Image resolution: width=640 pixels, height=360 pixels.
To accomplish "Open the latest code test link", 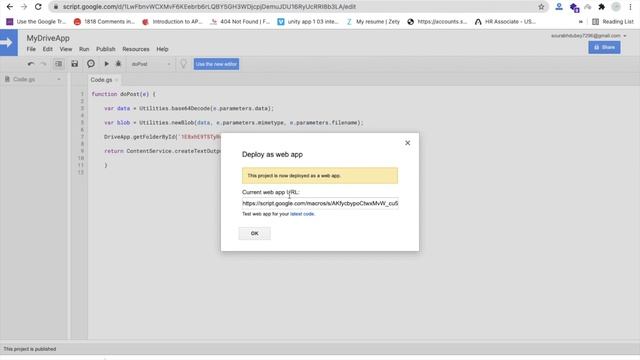I will click(x=302, y=214).
